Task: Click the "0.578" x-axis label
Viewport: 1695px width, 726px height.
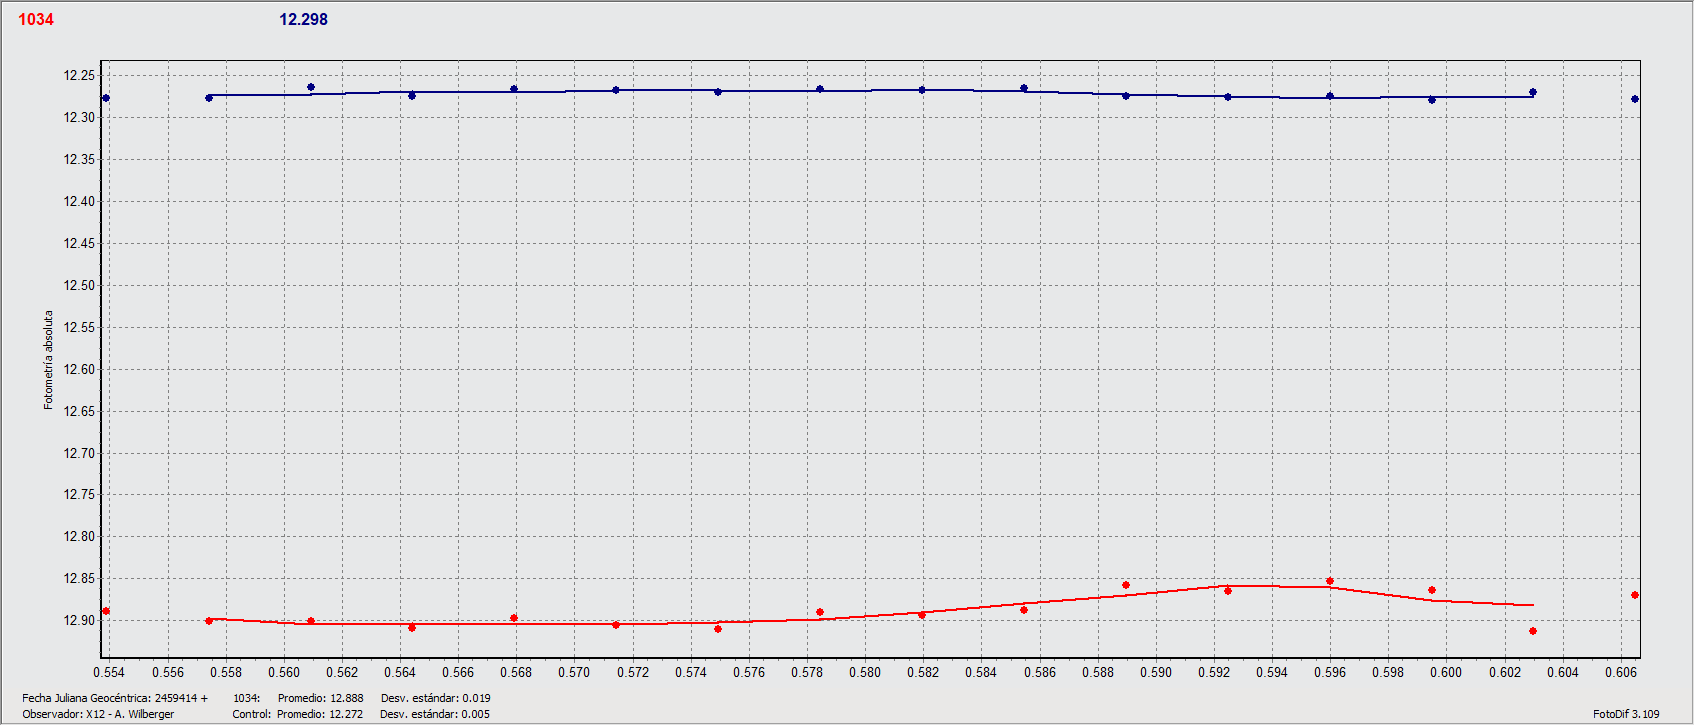Action: [x=807, y=673]
